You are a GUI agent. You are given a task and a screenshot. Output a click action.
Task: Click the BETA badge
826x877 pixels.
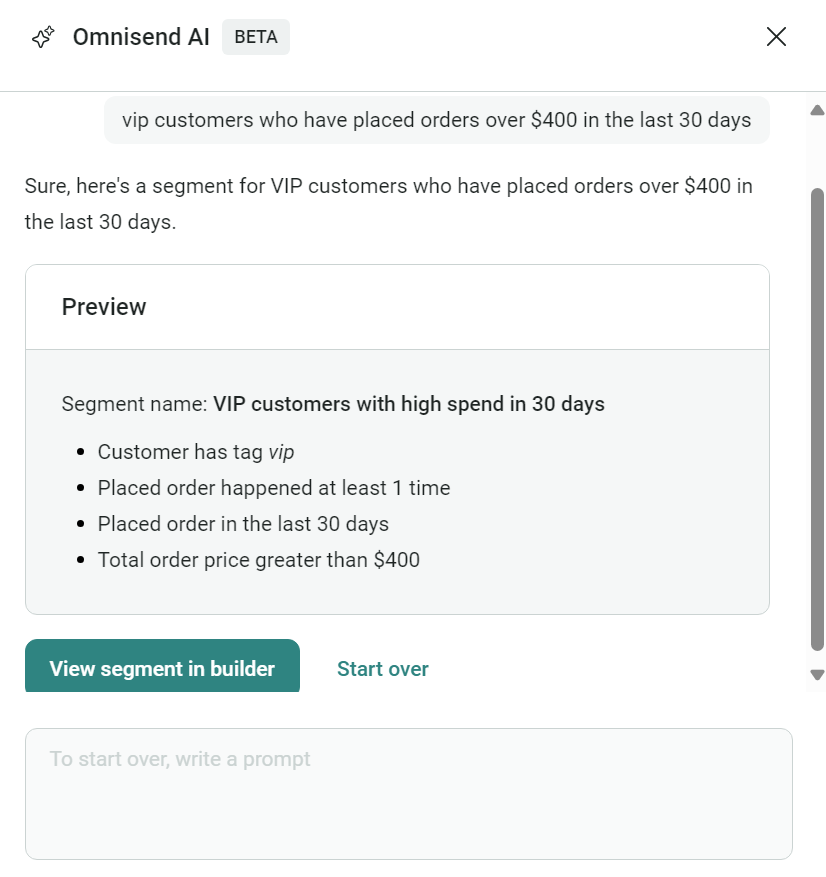coord(256,37)
